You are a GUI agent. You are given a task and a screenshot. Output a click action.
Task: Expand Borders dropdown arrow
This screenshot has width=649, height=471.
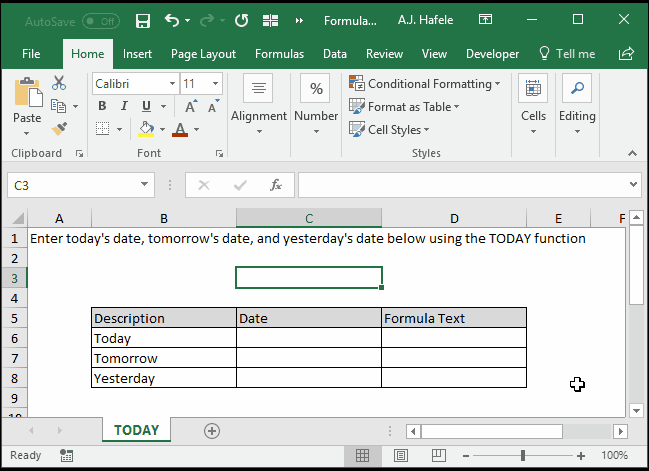pos(120,129)
